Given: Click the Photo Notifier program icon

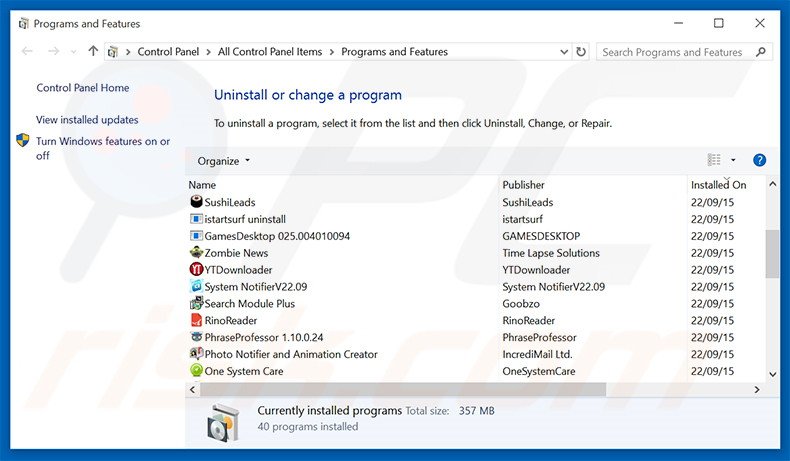Looking at the screenshot, I should click(x=196, y=354).
